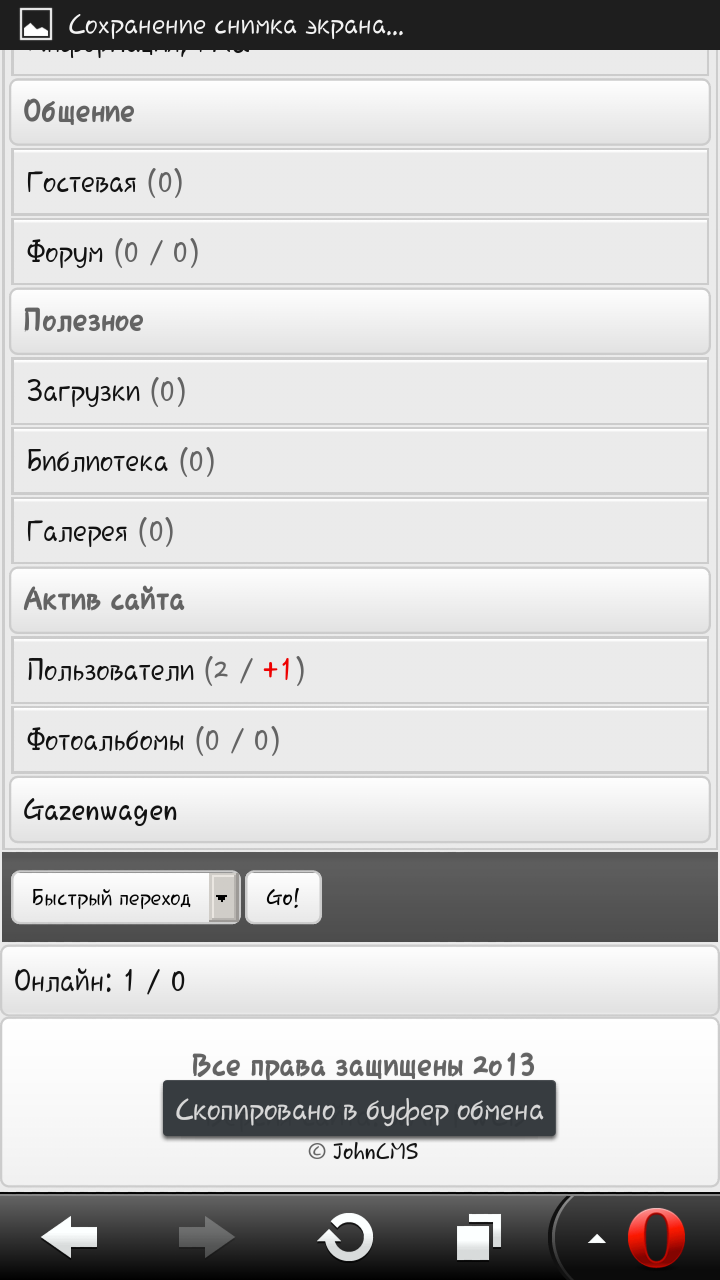Tap the small arrow beside Opera logo
This screenshot has height=1280, width=720.
[597, 1240]
